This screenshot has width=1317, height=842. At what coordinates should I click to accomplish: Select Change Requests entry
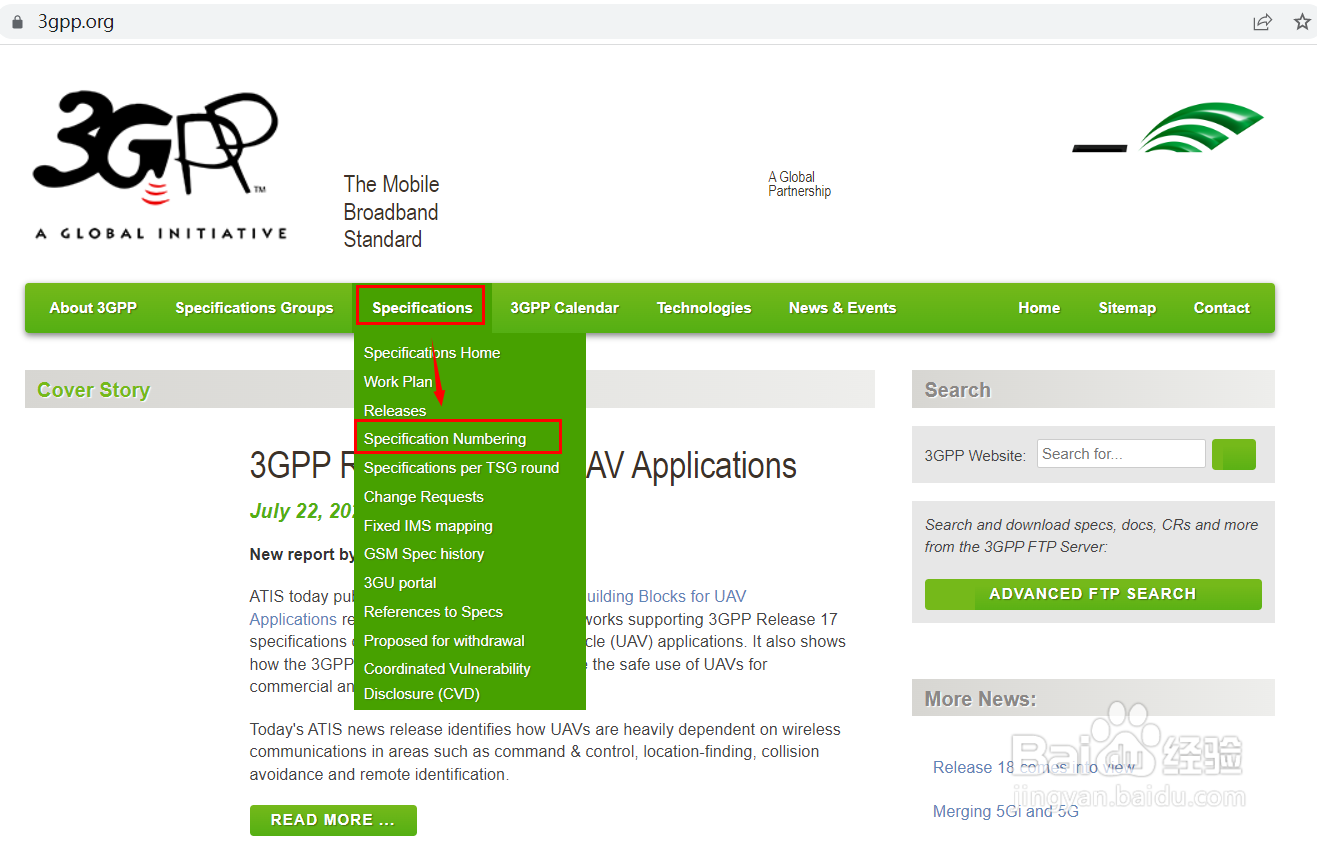tap(424, 497)
